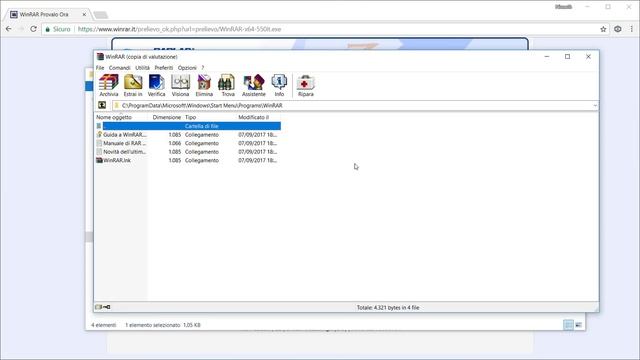Click the WinRAR.lnk file icon
Image resolution: width=640 pixels, height=360 pixels.
click(99, 160)
